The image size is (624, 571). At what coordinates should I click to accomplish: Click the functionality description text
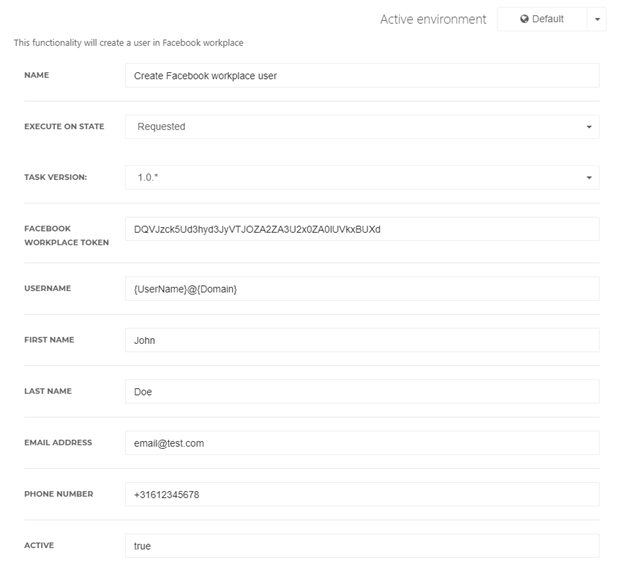point(129,43)
